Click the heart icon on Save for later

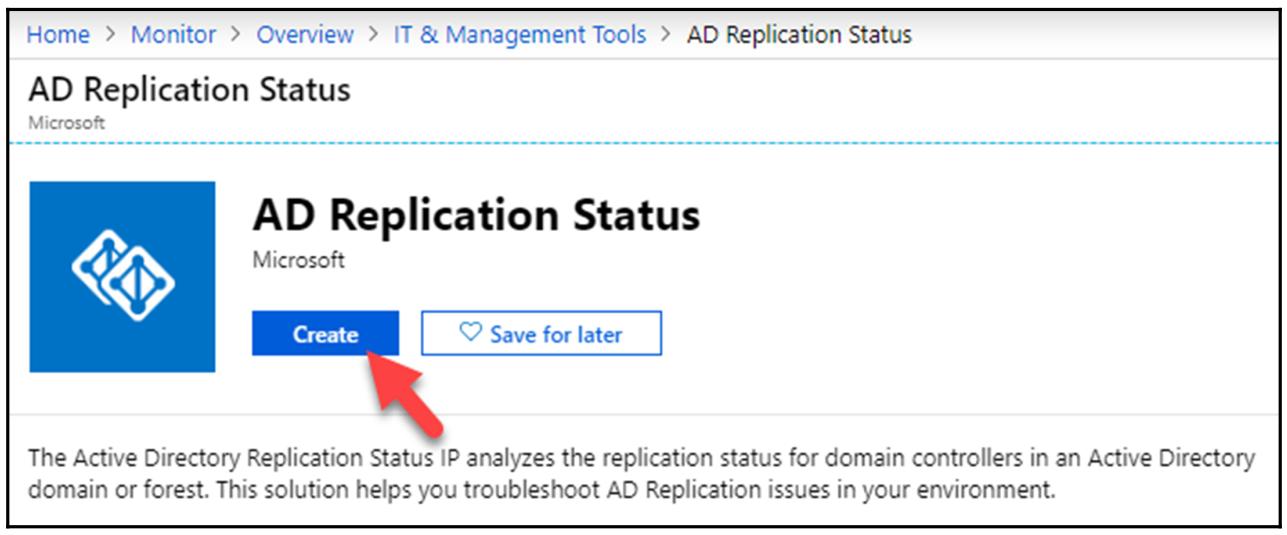pos(470,333)
